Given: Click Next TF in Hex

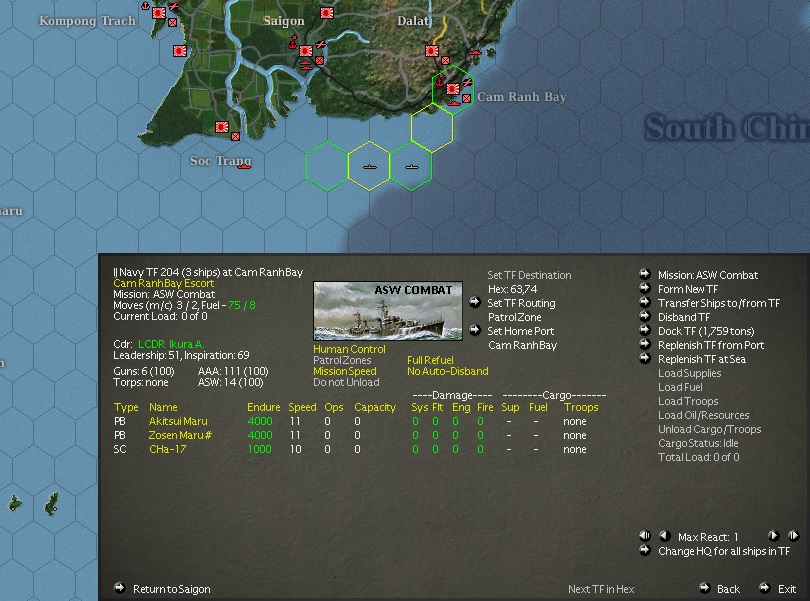Looking at the screenshot, I should (601, 589).
